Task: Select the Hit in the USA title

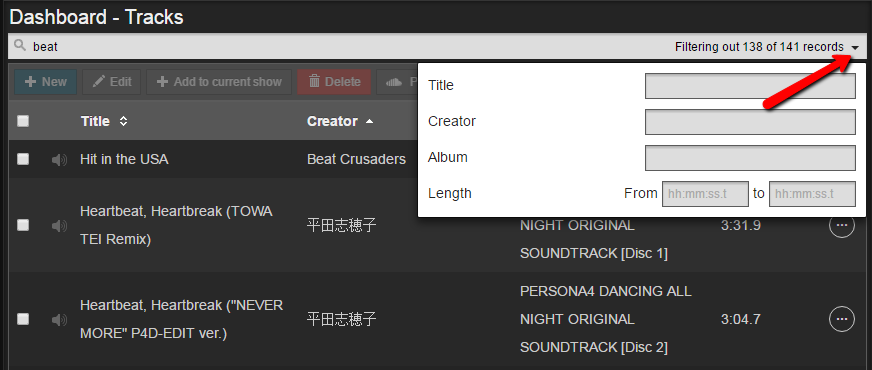Action: (124, 159)
